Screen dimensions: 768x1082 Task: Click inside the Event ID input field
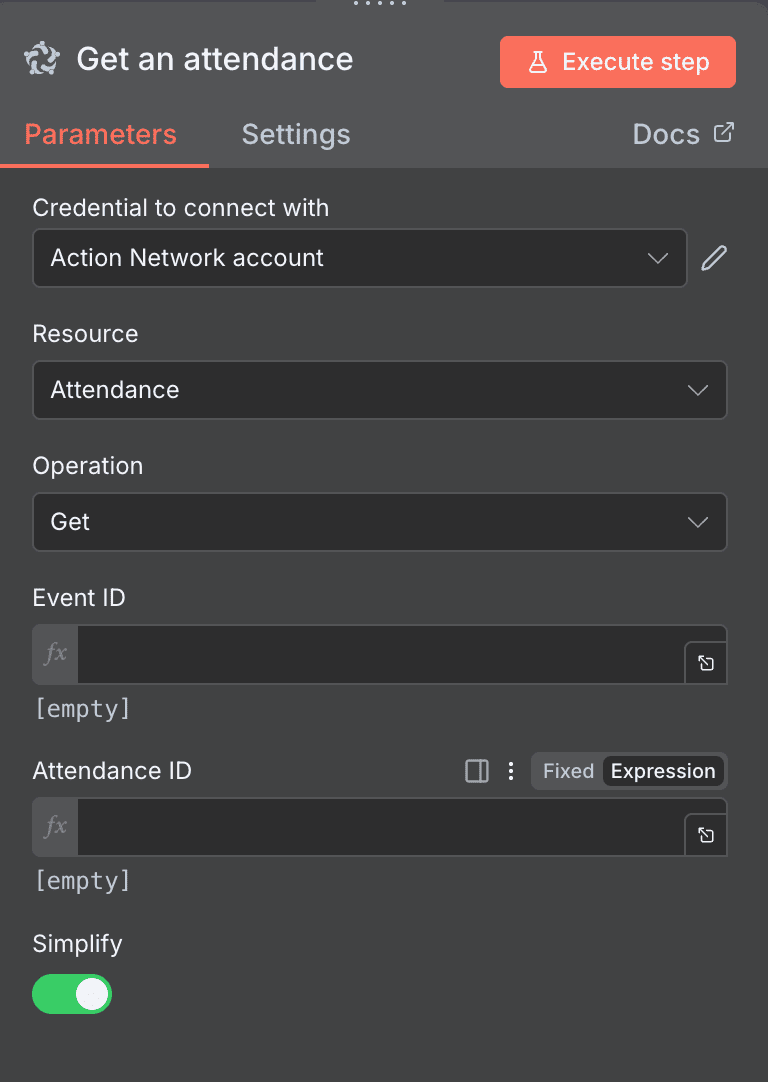pos(380,654)
